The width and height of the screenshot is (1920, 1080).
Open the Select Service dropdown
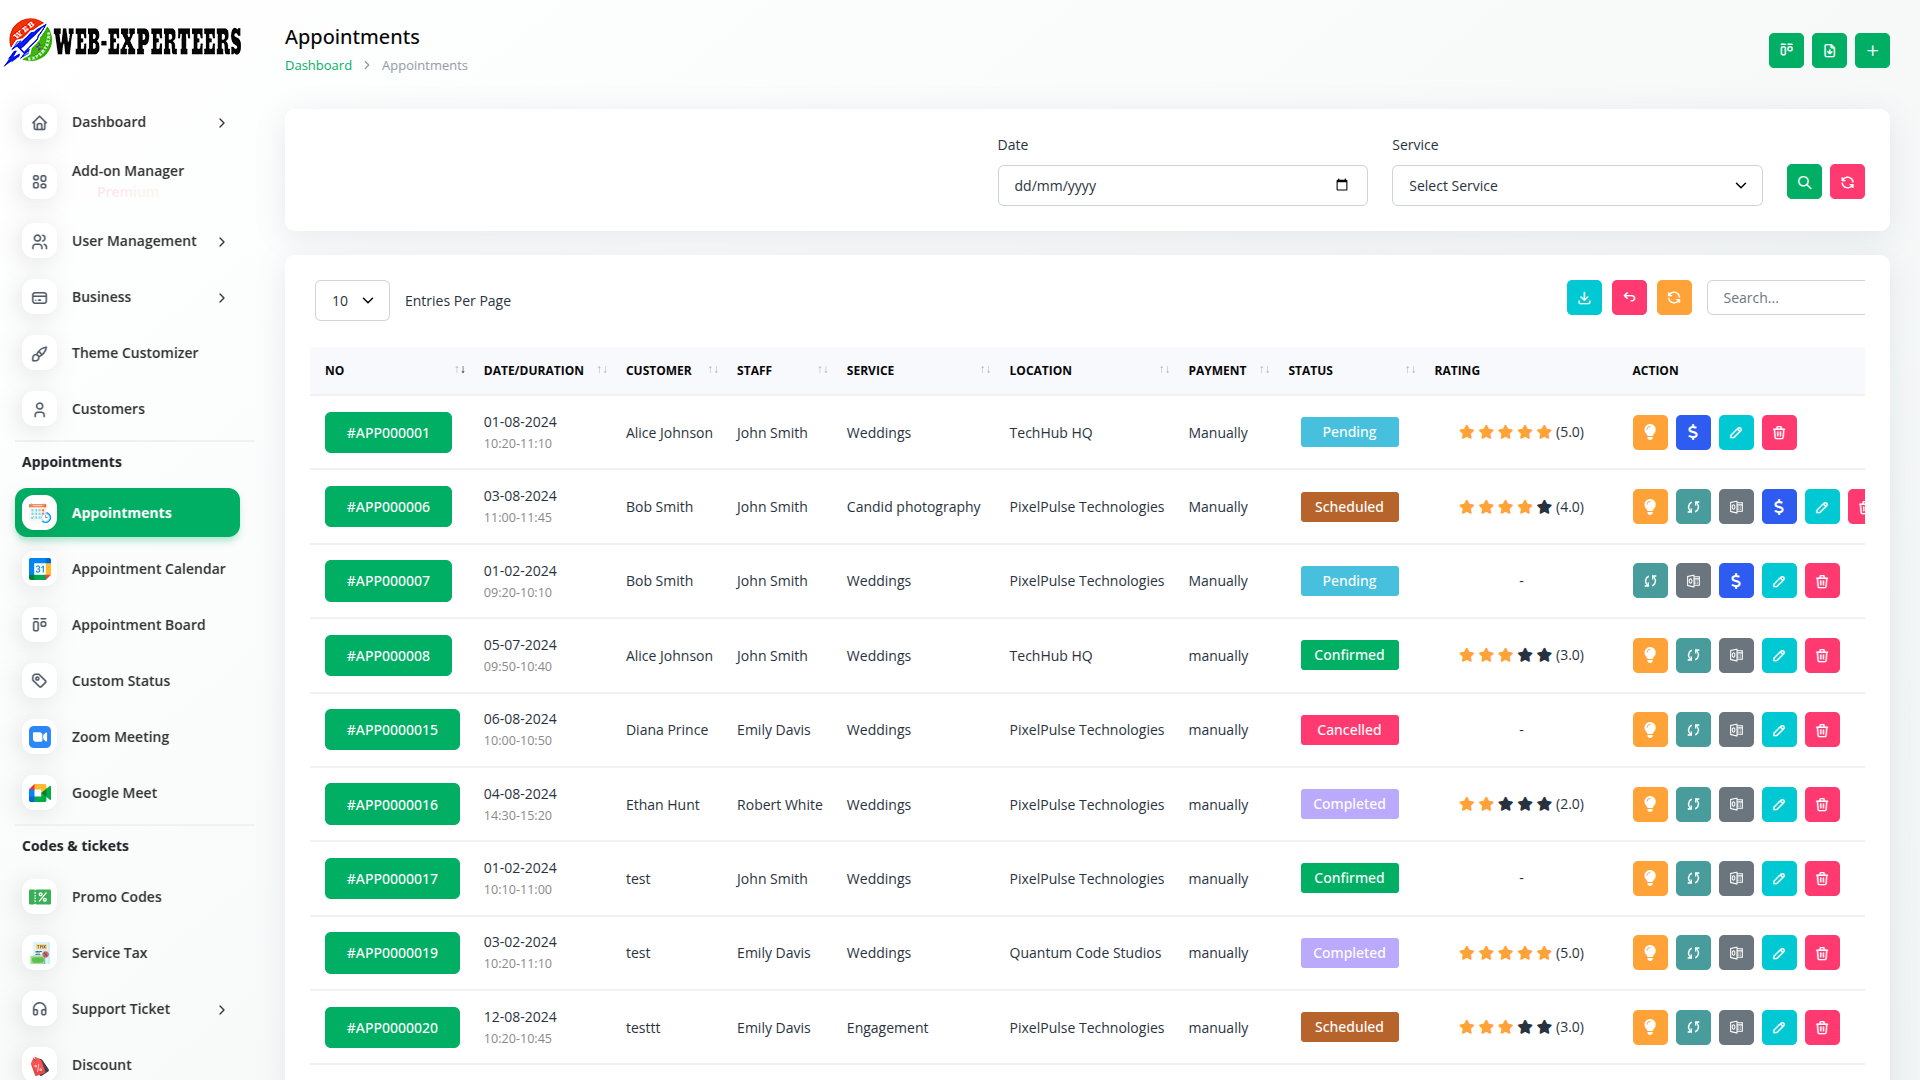pyautogui.click(x=1576, y=186)
